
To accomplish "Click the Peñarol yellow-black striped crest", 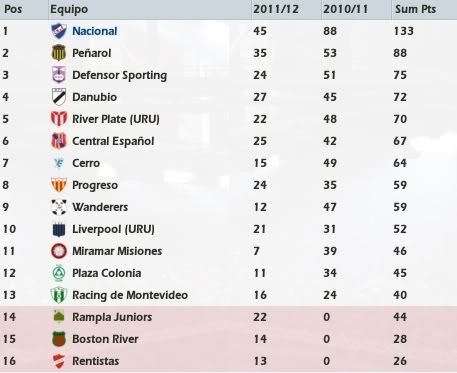I will (x=59, y=53).
